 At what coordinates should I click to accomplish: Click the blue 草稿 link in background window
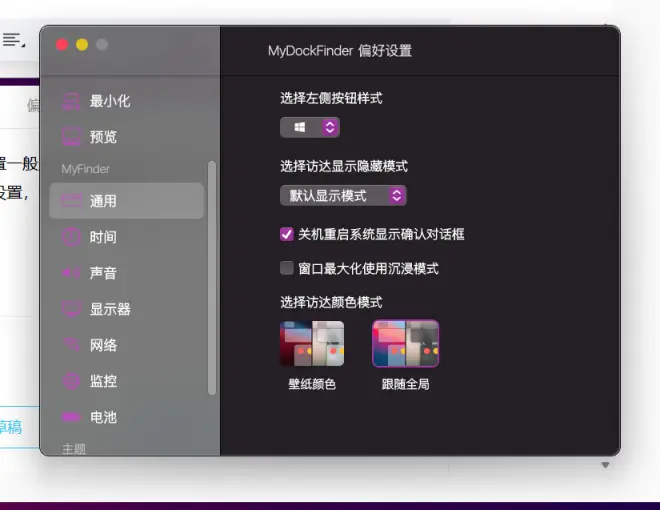tap(11, 427)
